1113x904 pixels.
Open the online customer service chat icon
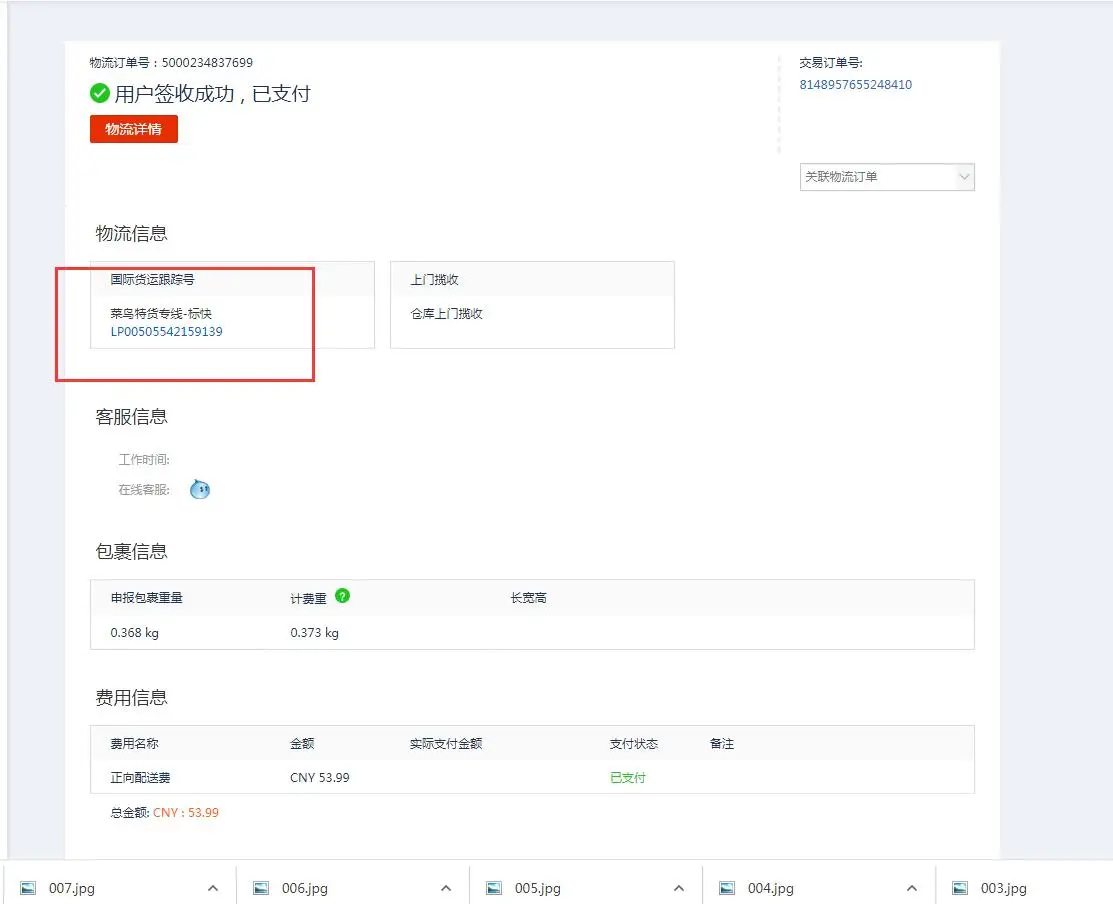pos(200,489)
